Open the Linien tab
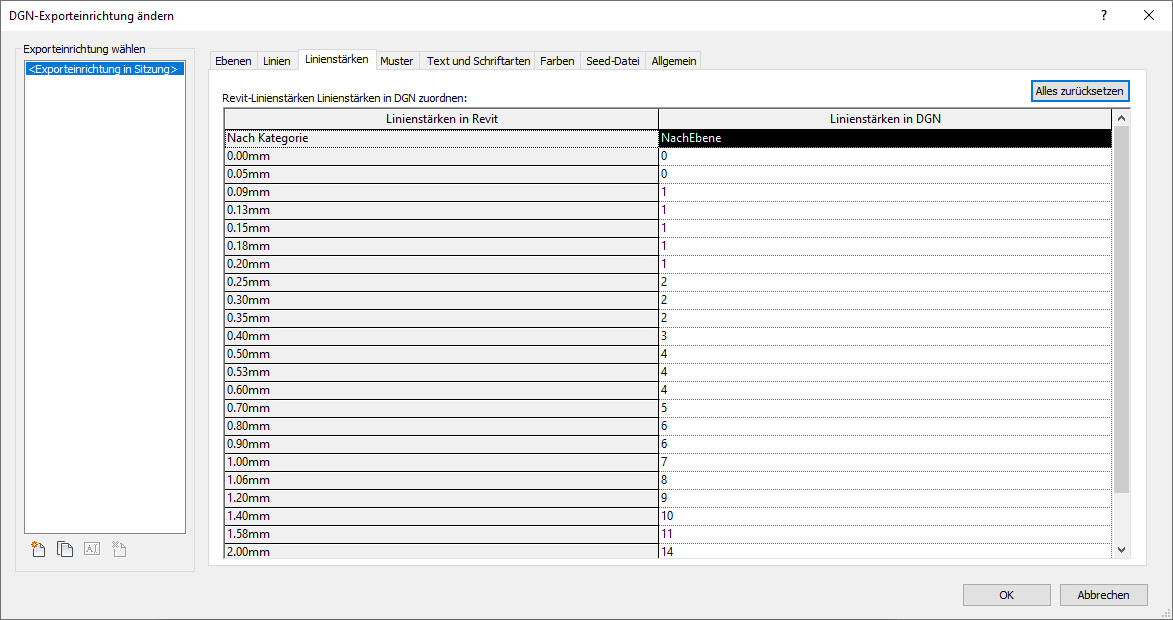The image size is (1173, 620). pyautogui.click(x=277, y=61)
